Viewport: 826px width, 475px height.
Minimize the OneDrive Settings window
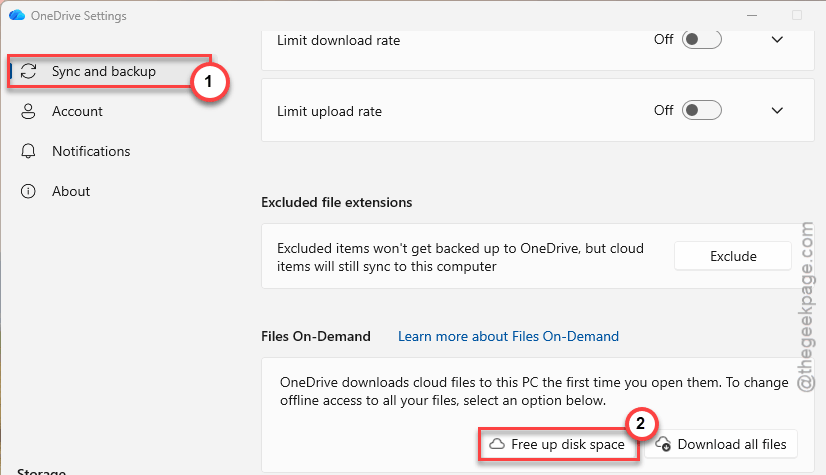pos(752,16)
